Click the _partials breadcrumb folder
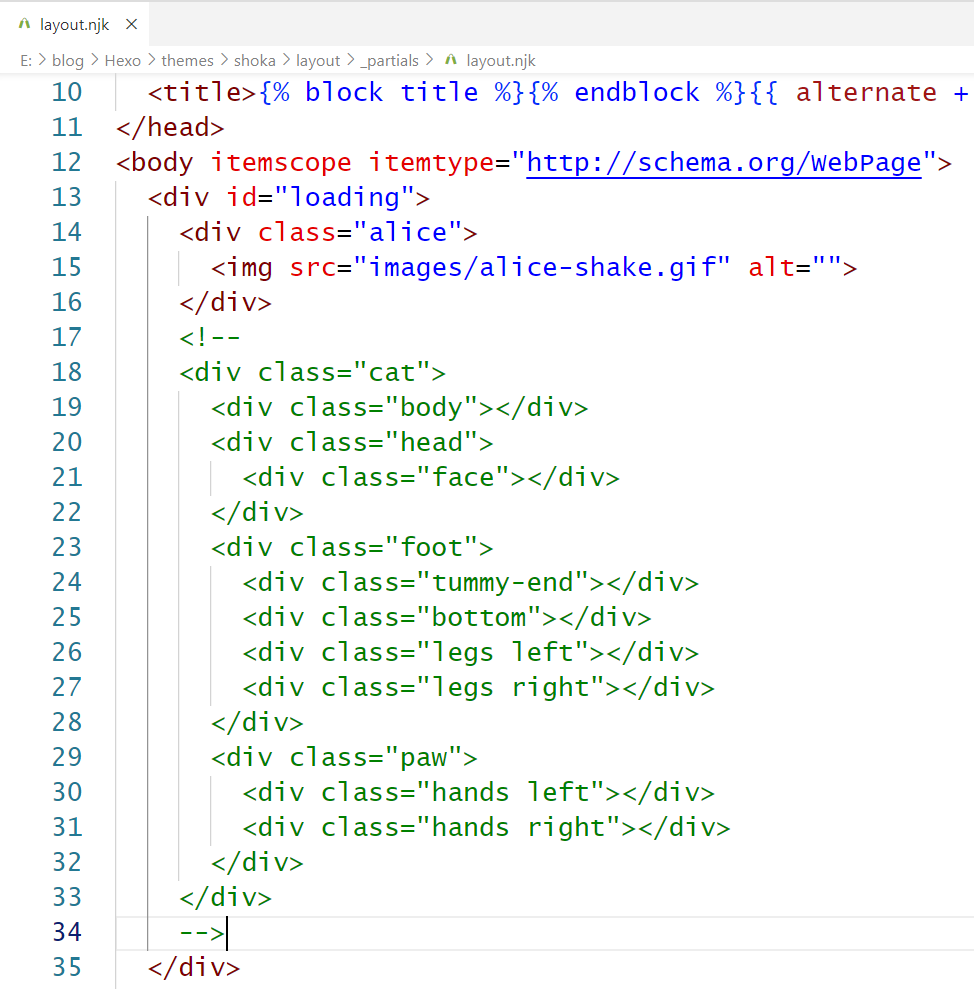The image size is (974, 989). pyautogui.click(x=392, y=60)
